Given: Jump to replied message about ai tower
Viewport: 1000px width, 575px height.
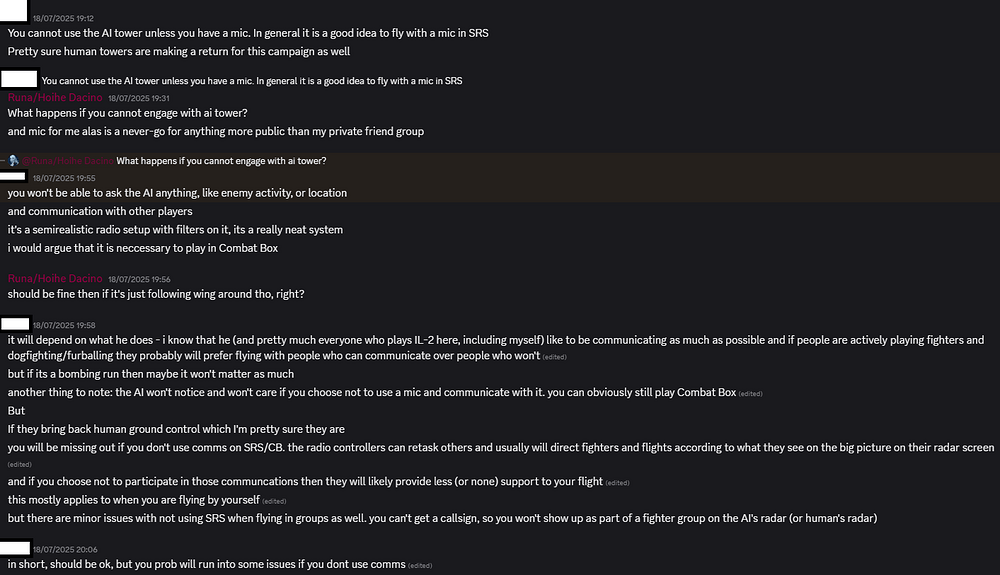Looking at the screenshot, I should [221, 161].
